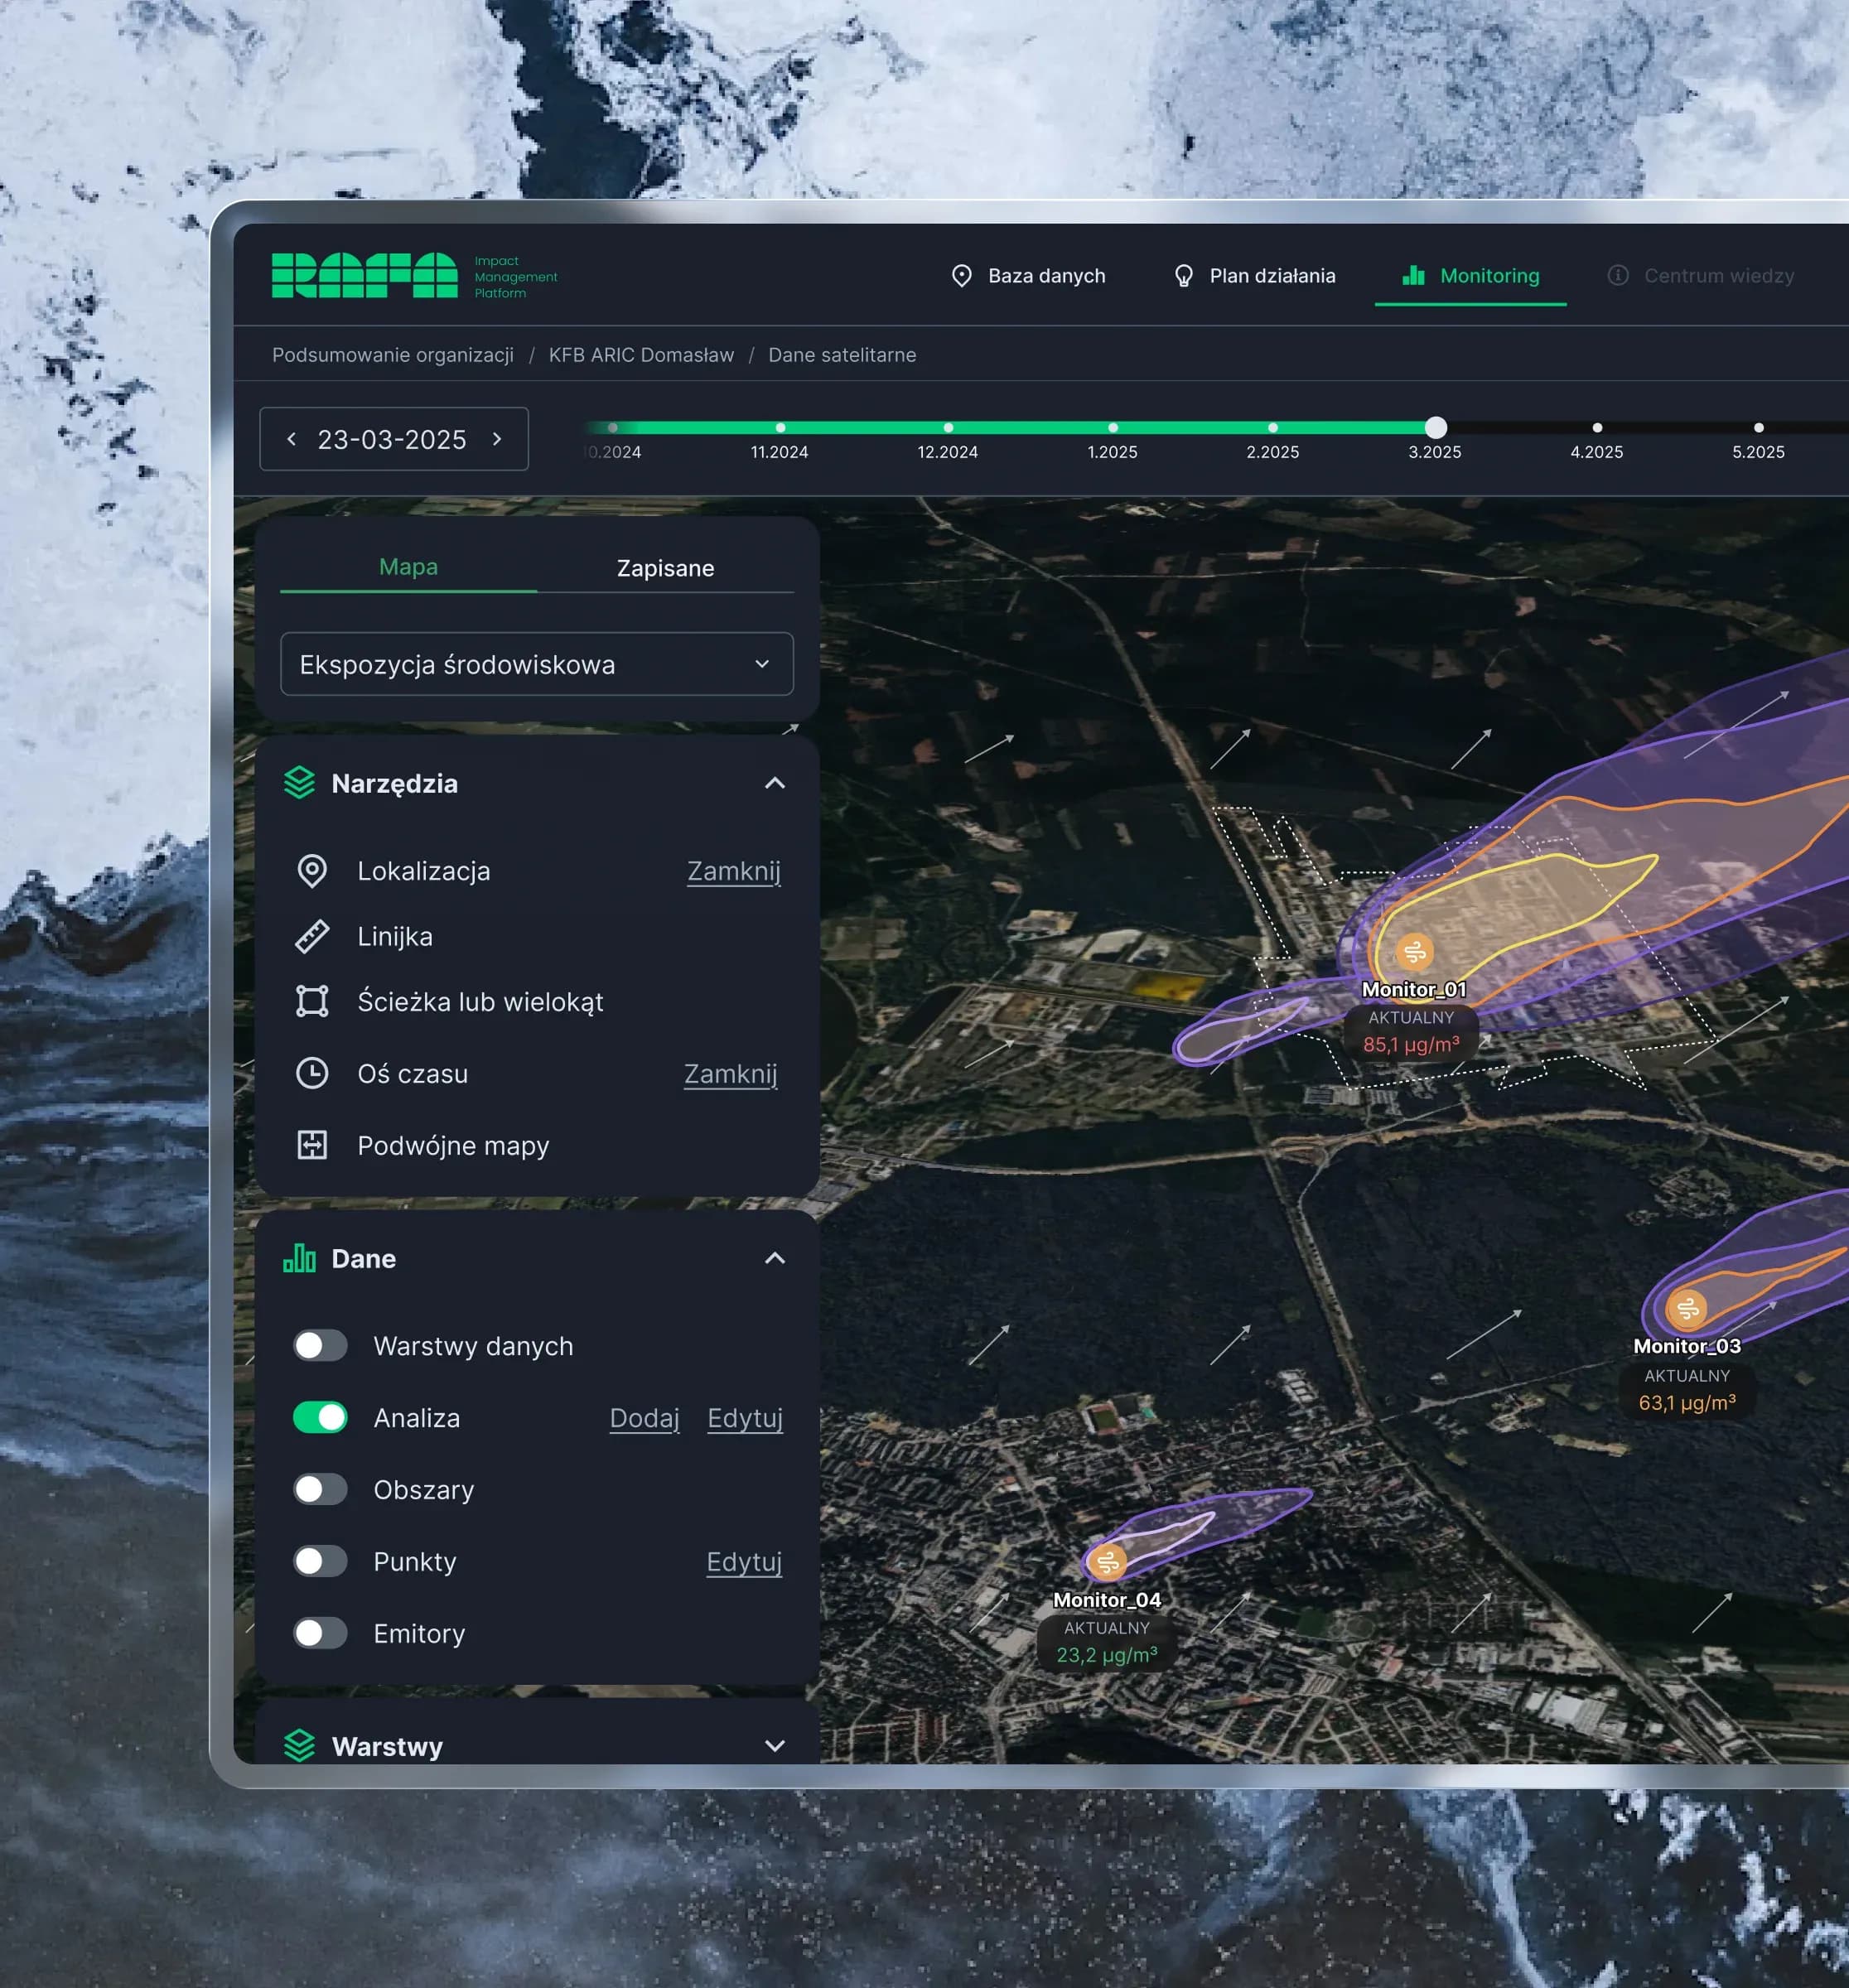Go to next date using right arrow
This screenshot has width=1849, height=1988.
click(497, 439)
